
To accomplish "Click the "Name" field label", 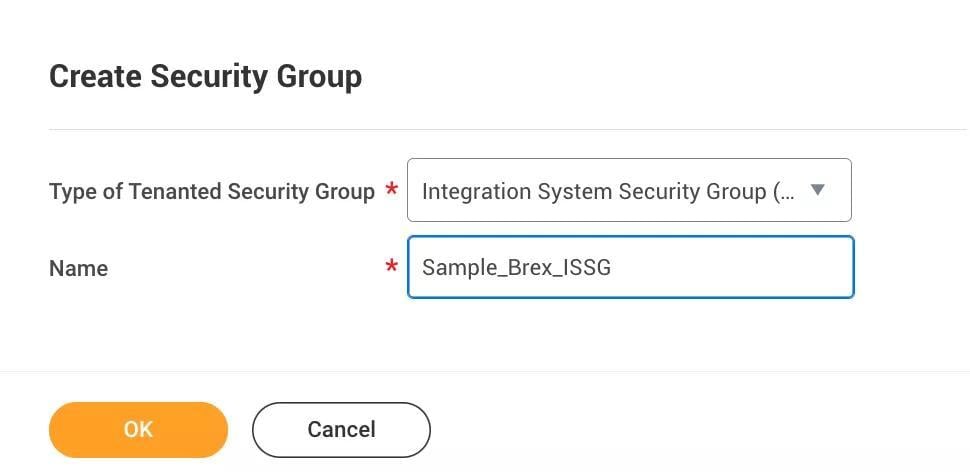I will (x=78, y=268).
